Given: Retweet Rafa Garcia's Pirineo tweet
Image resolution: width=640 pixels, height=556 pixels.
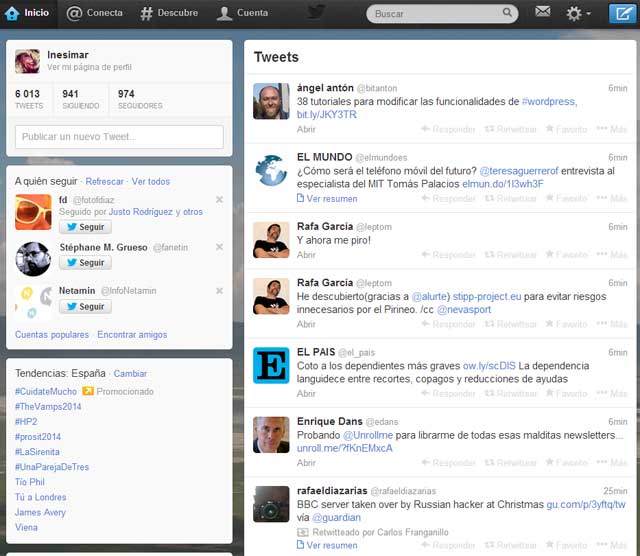Looking at the screenshot, I should (x=511, y=324).
